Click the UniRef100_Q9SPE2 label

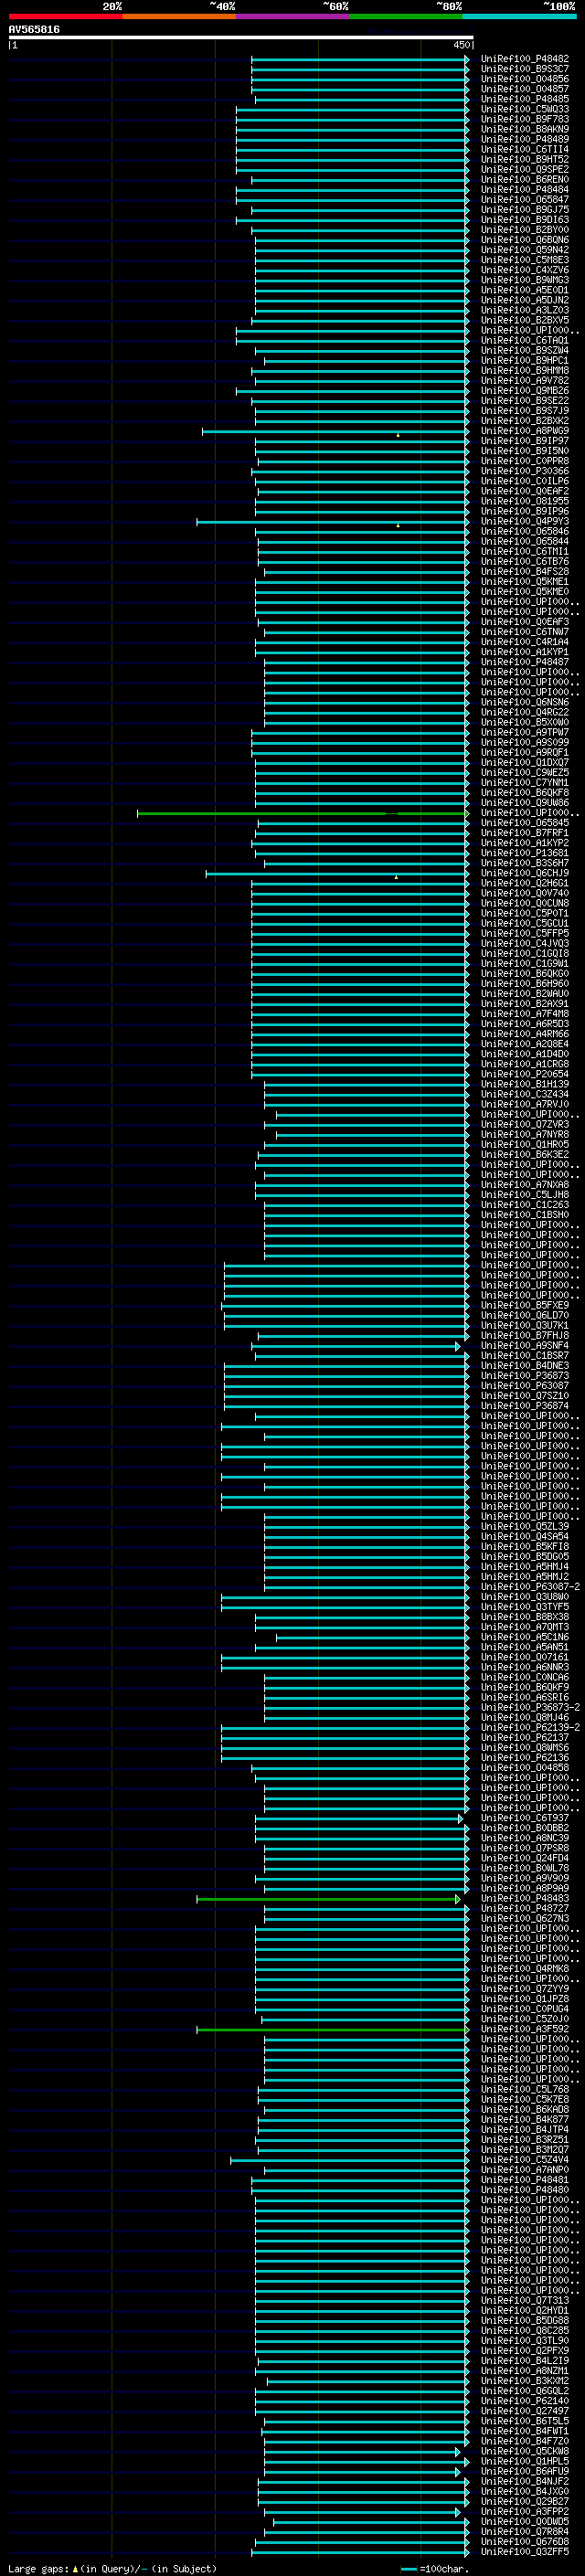[525, 169]
